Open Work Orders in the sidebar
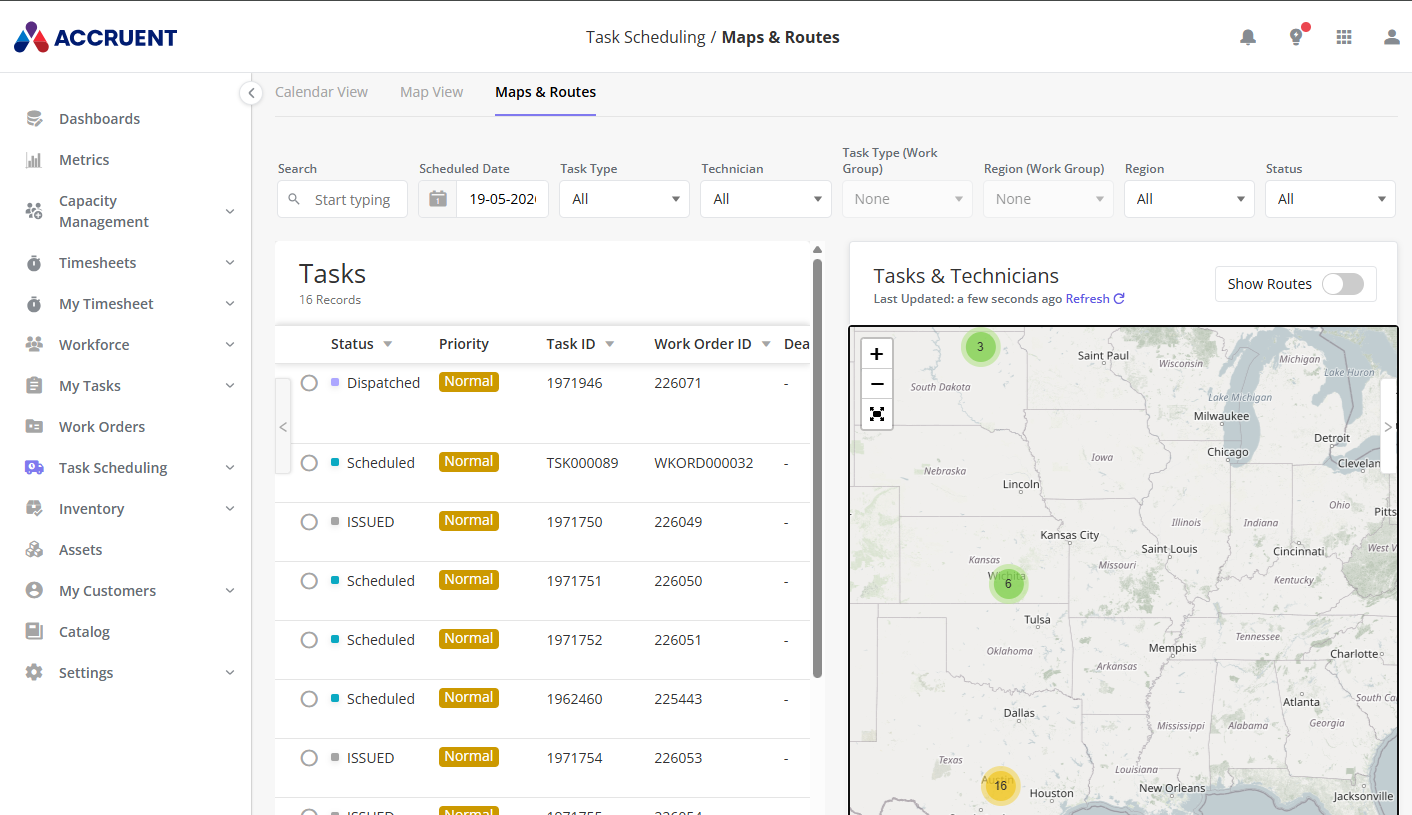Screen dimensions: 1412x815 click(102, 427)
